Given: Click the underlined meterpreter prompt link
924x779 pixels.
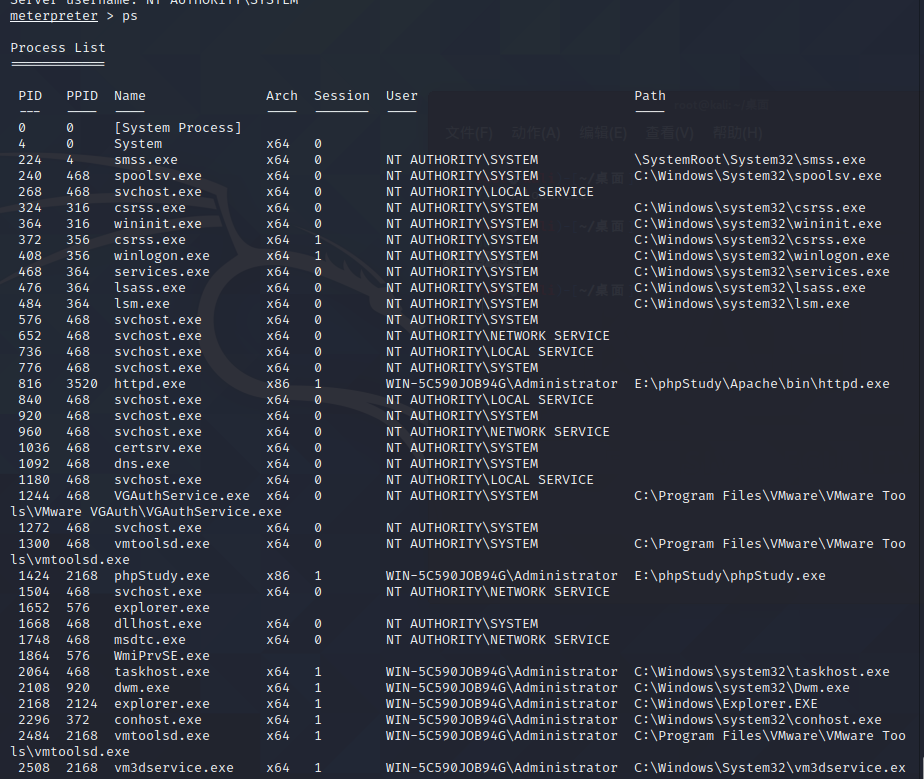Looking at the screenshot, I should (x=53, y=15).
